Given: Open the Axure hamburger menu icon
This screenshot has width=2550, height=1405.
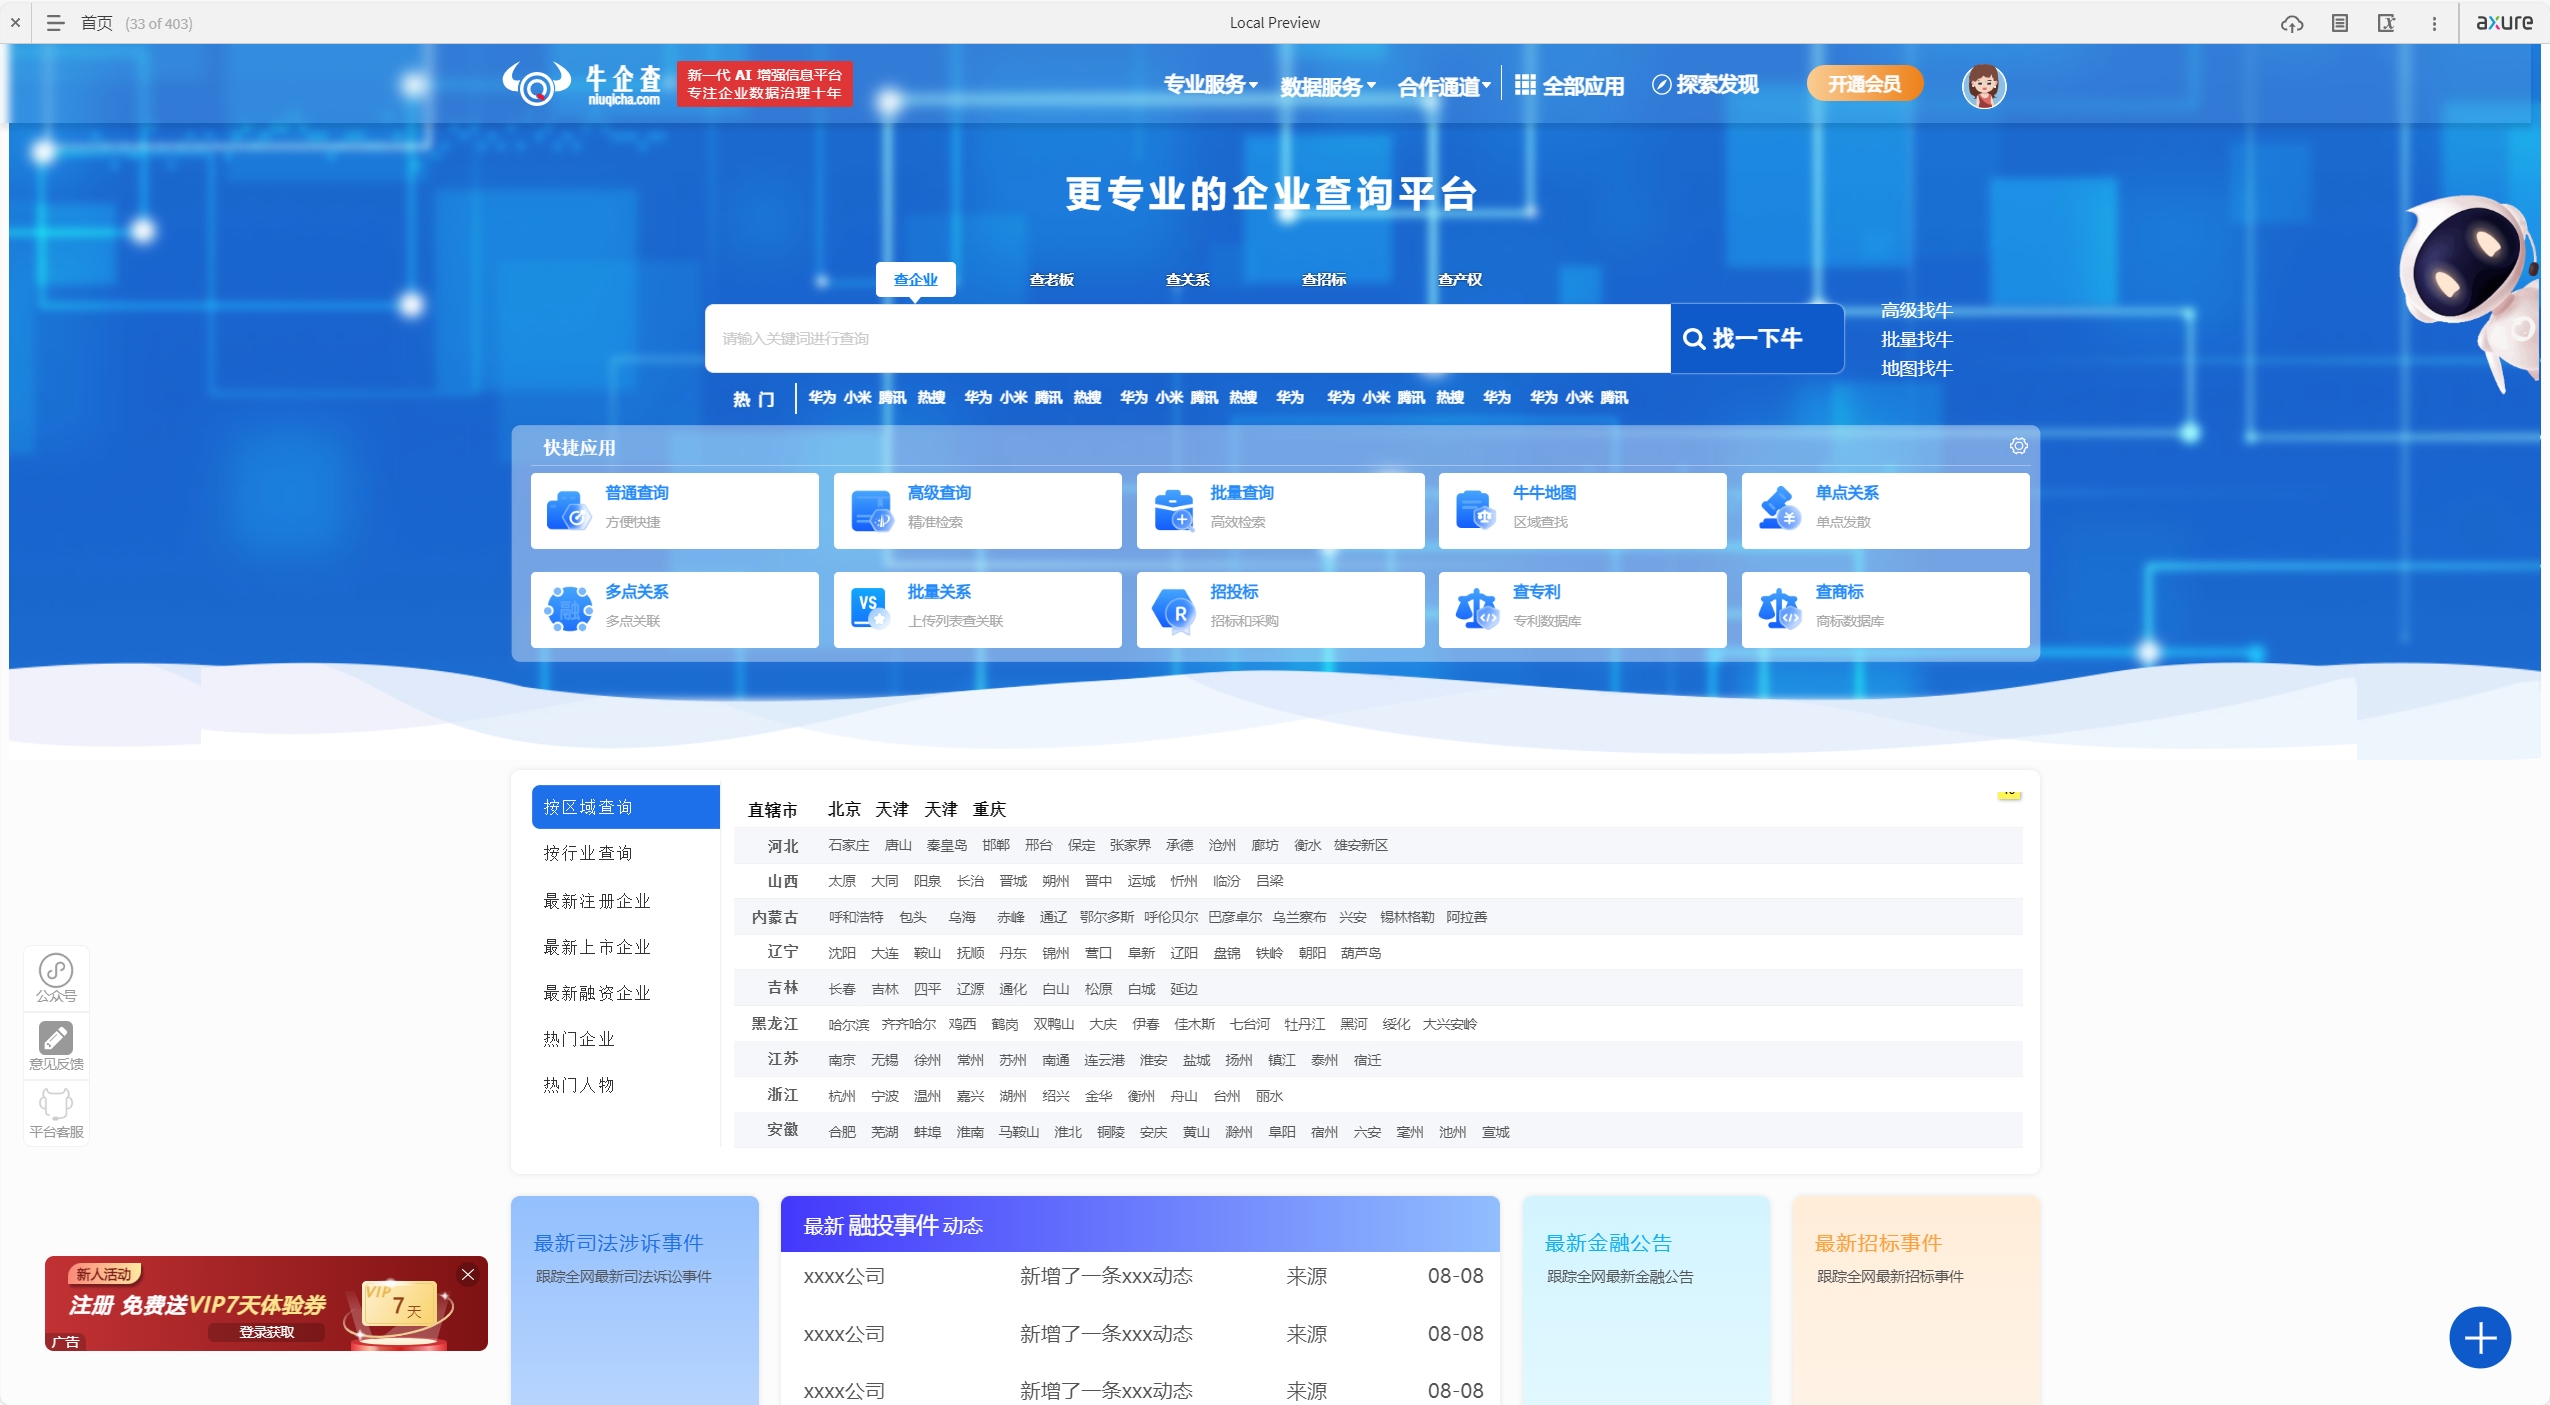Looking at the screenshot, I should pos(55,23).
